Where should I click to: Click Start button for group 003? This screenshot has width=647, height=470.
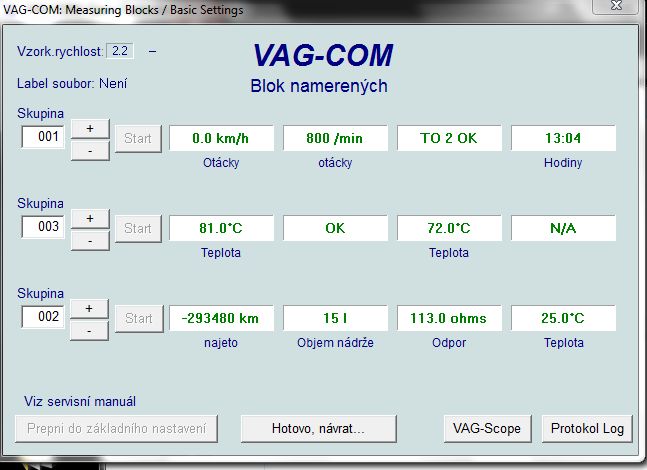(x=138, y=229)
